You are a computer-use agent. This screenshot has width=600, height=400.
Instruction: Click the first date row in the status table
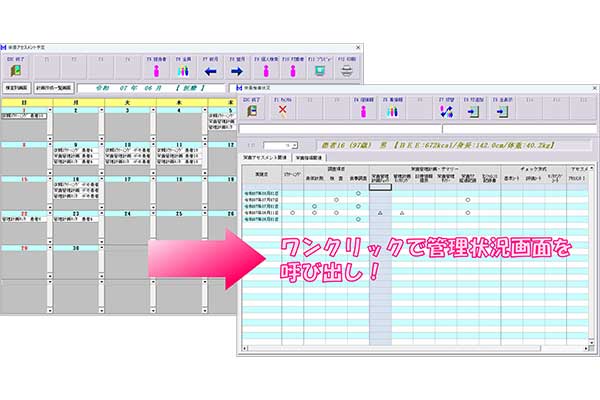point(259,195)
